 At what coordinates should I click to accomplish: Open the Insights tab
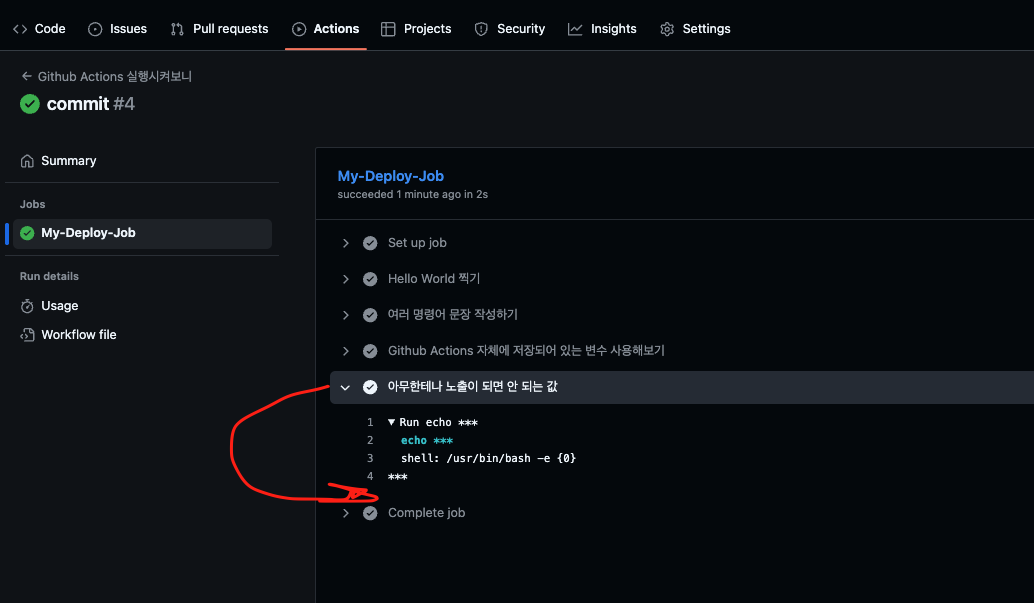coord(602,28)
